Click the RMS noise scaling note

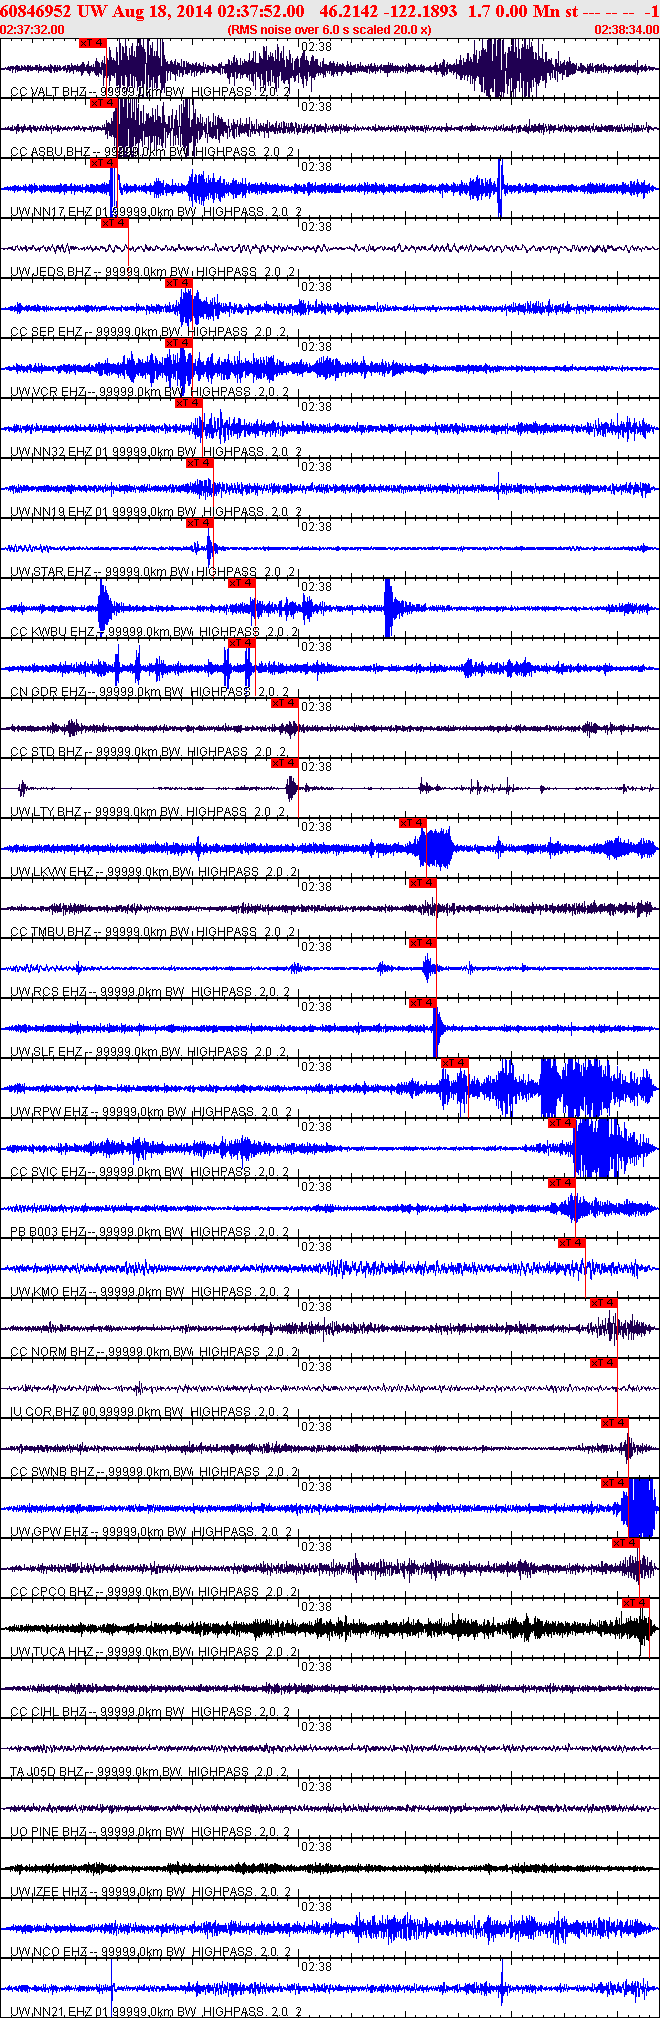click(x=329, y=30)
